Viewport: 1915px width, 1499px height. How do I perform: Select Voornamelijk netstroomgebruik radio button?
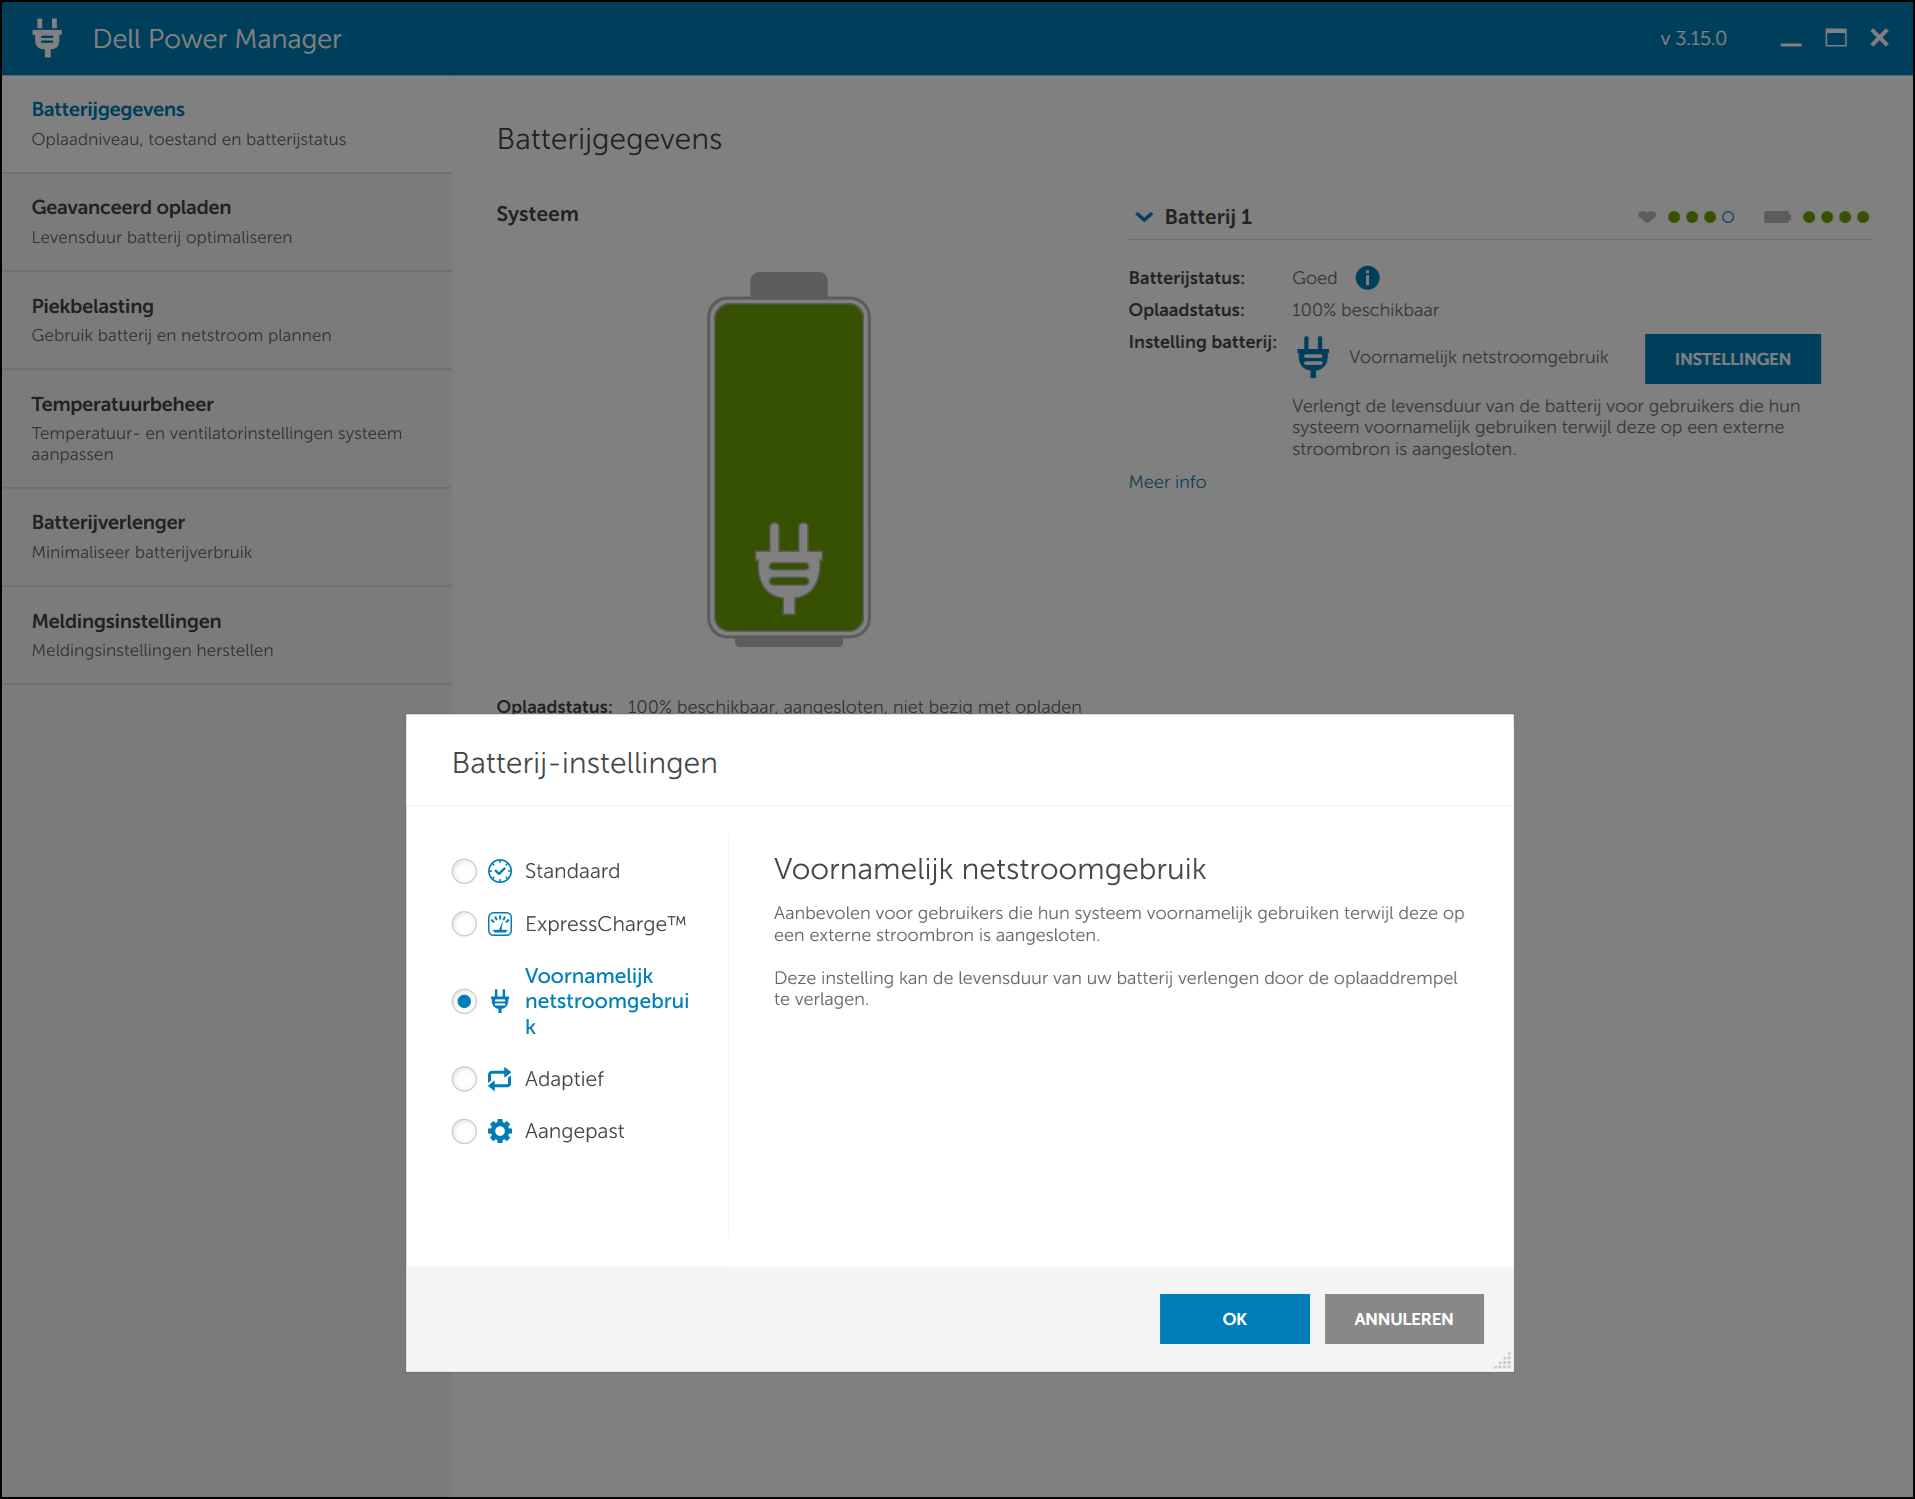[464, 1001]
